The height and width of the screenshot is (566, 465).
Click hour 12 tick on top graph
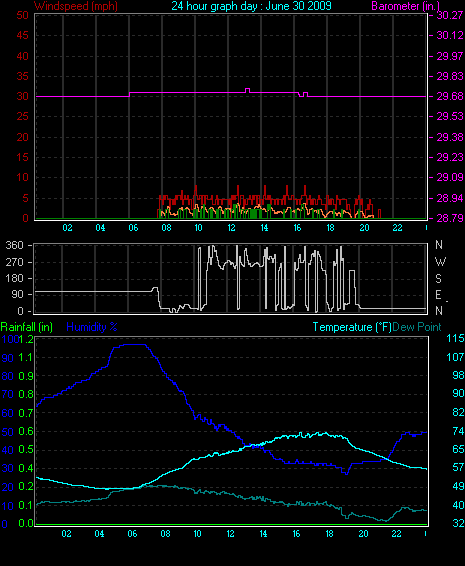pos(231,228)
